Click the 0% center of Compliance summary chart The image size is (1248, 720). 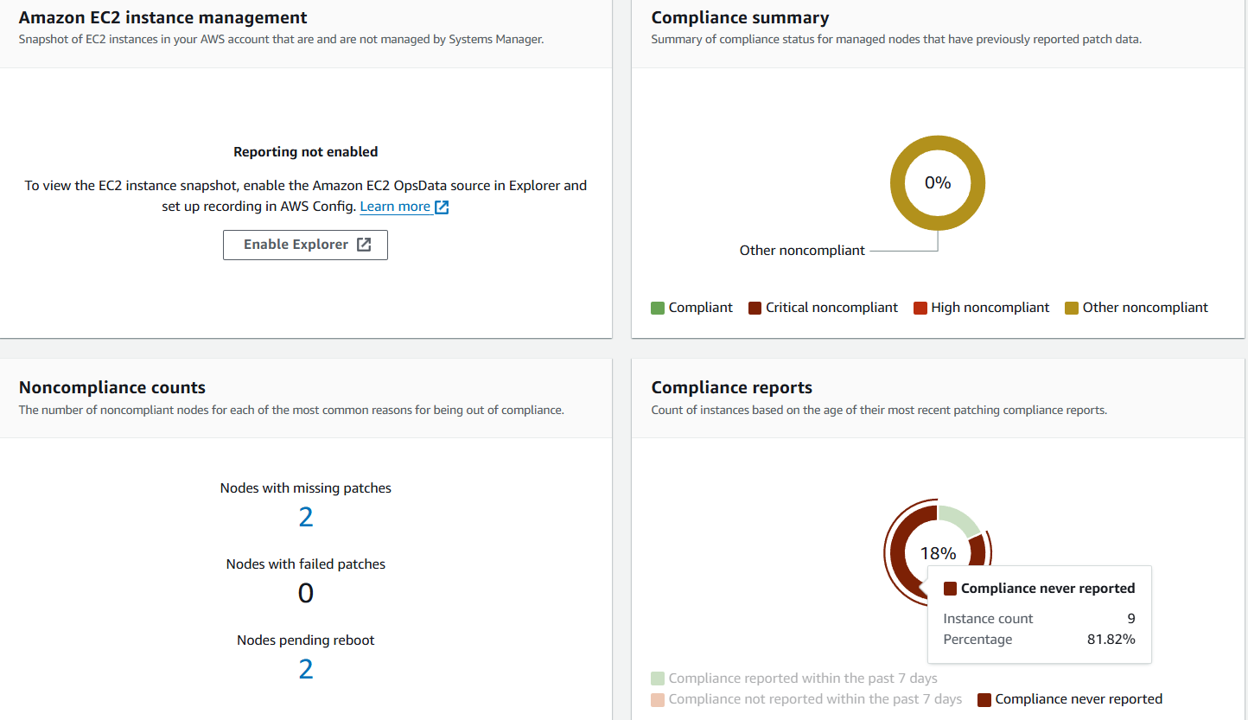[938, 183]
